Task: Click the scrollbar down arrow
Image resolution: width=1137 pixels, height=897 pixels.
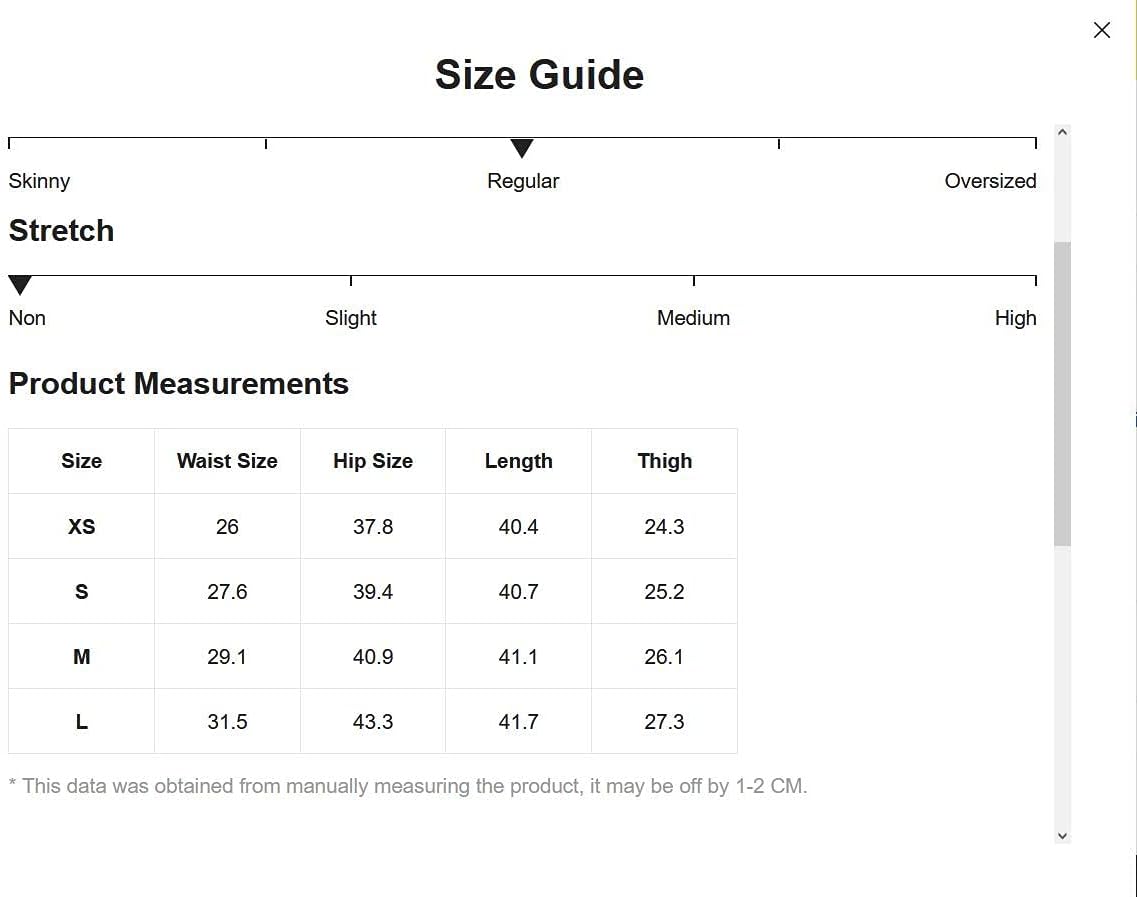Action: click(x=1062, y=835)
